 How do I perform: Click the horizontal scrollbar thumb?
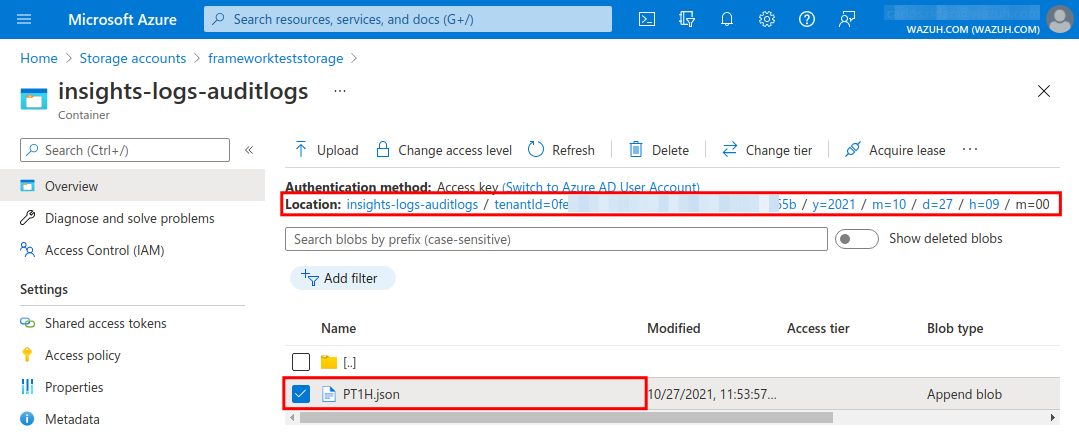coord(566,417)
